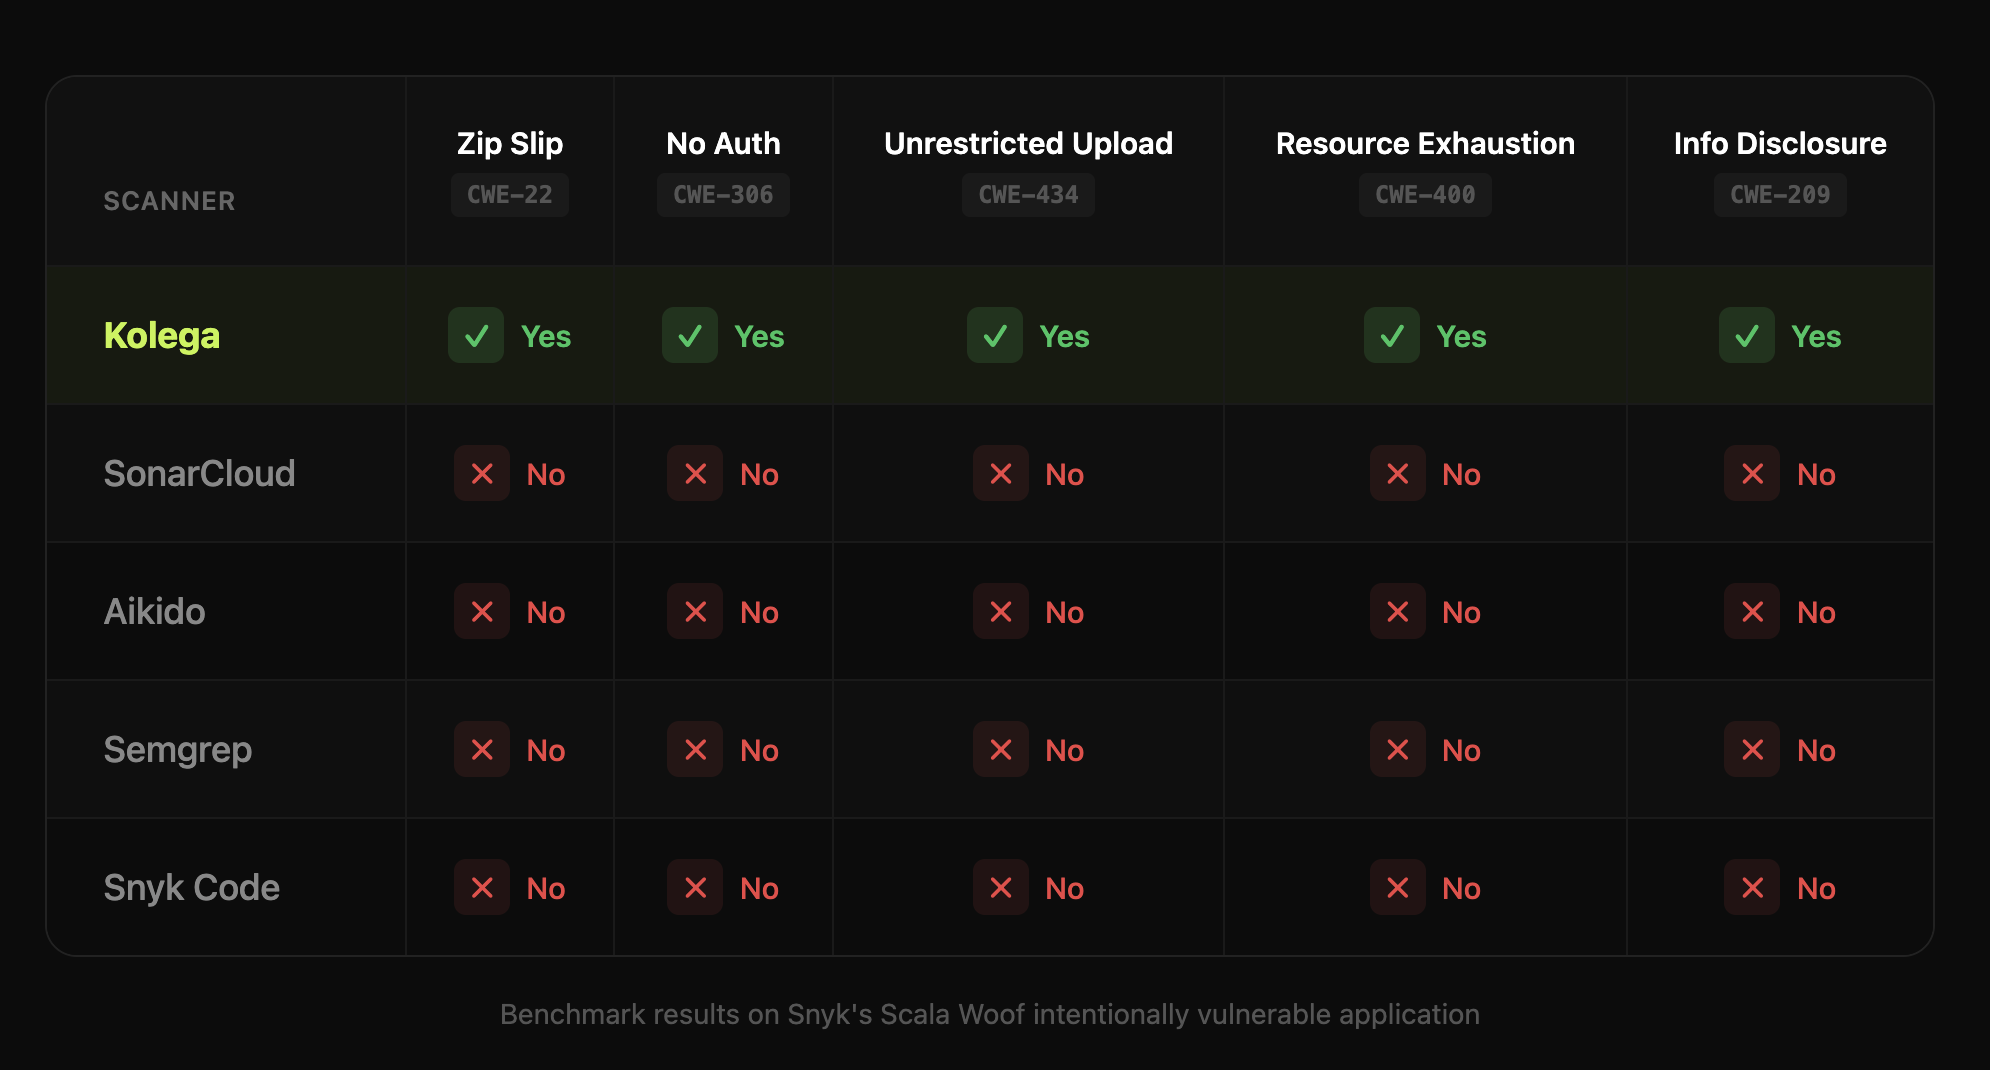Click the 'CWE-209' badge
The image size is (1990, 1070).
pyautogui.click(x=1780, y=195)
